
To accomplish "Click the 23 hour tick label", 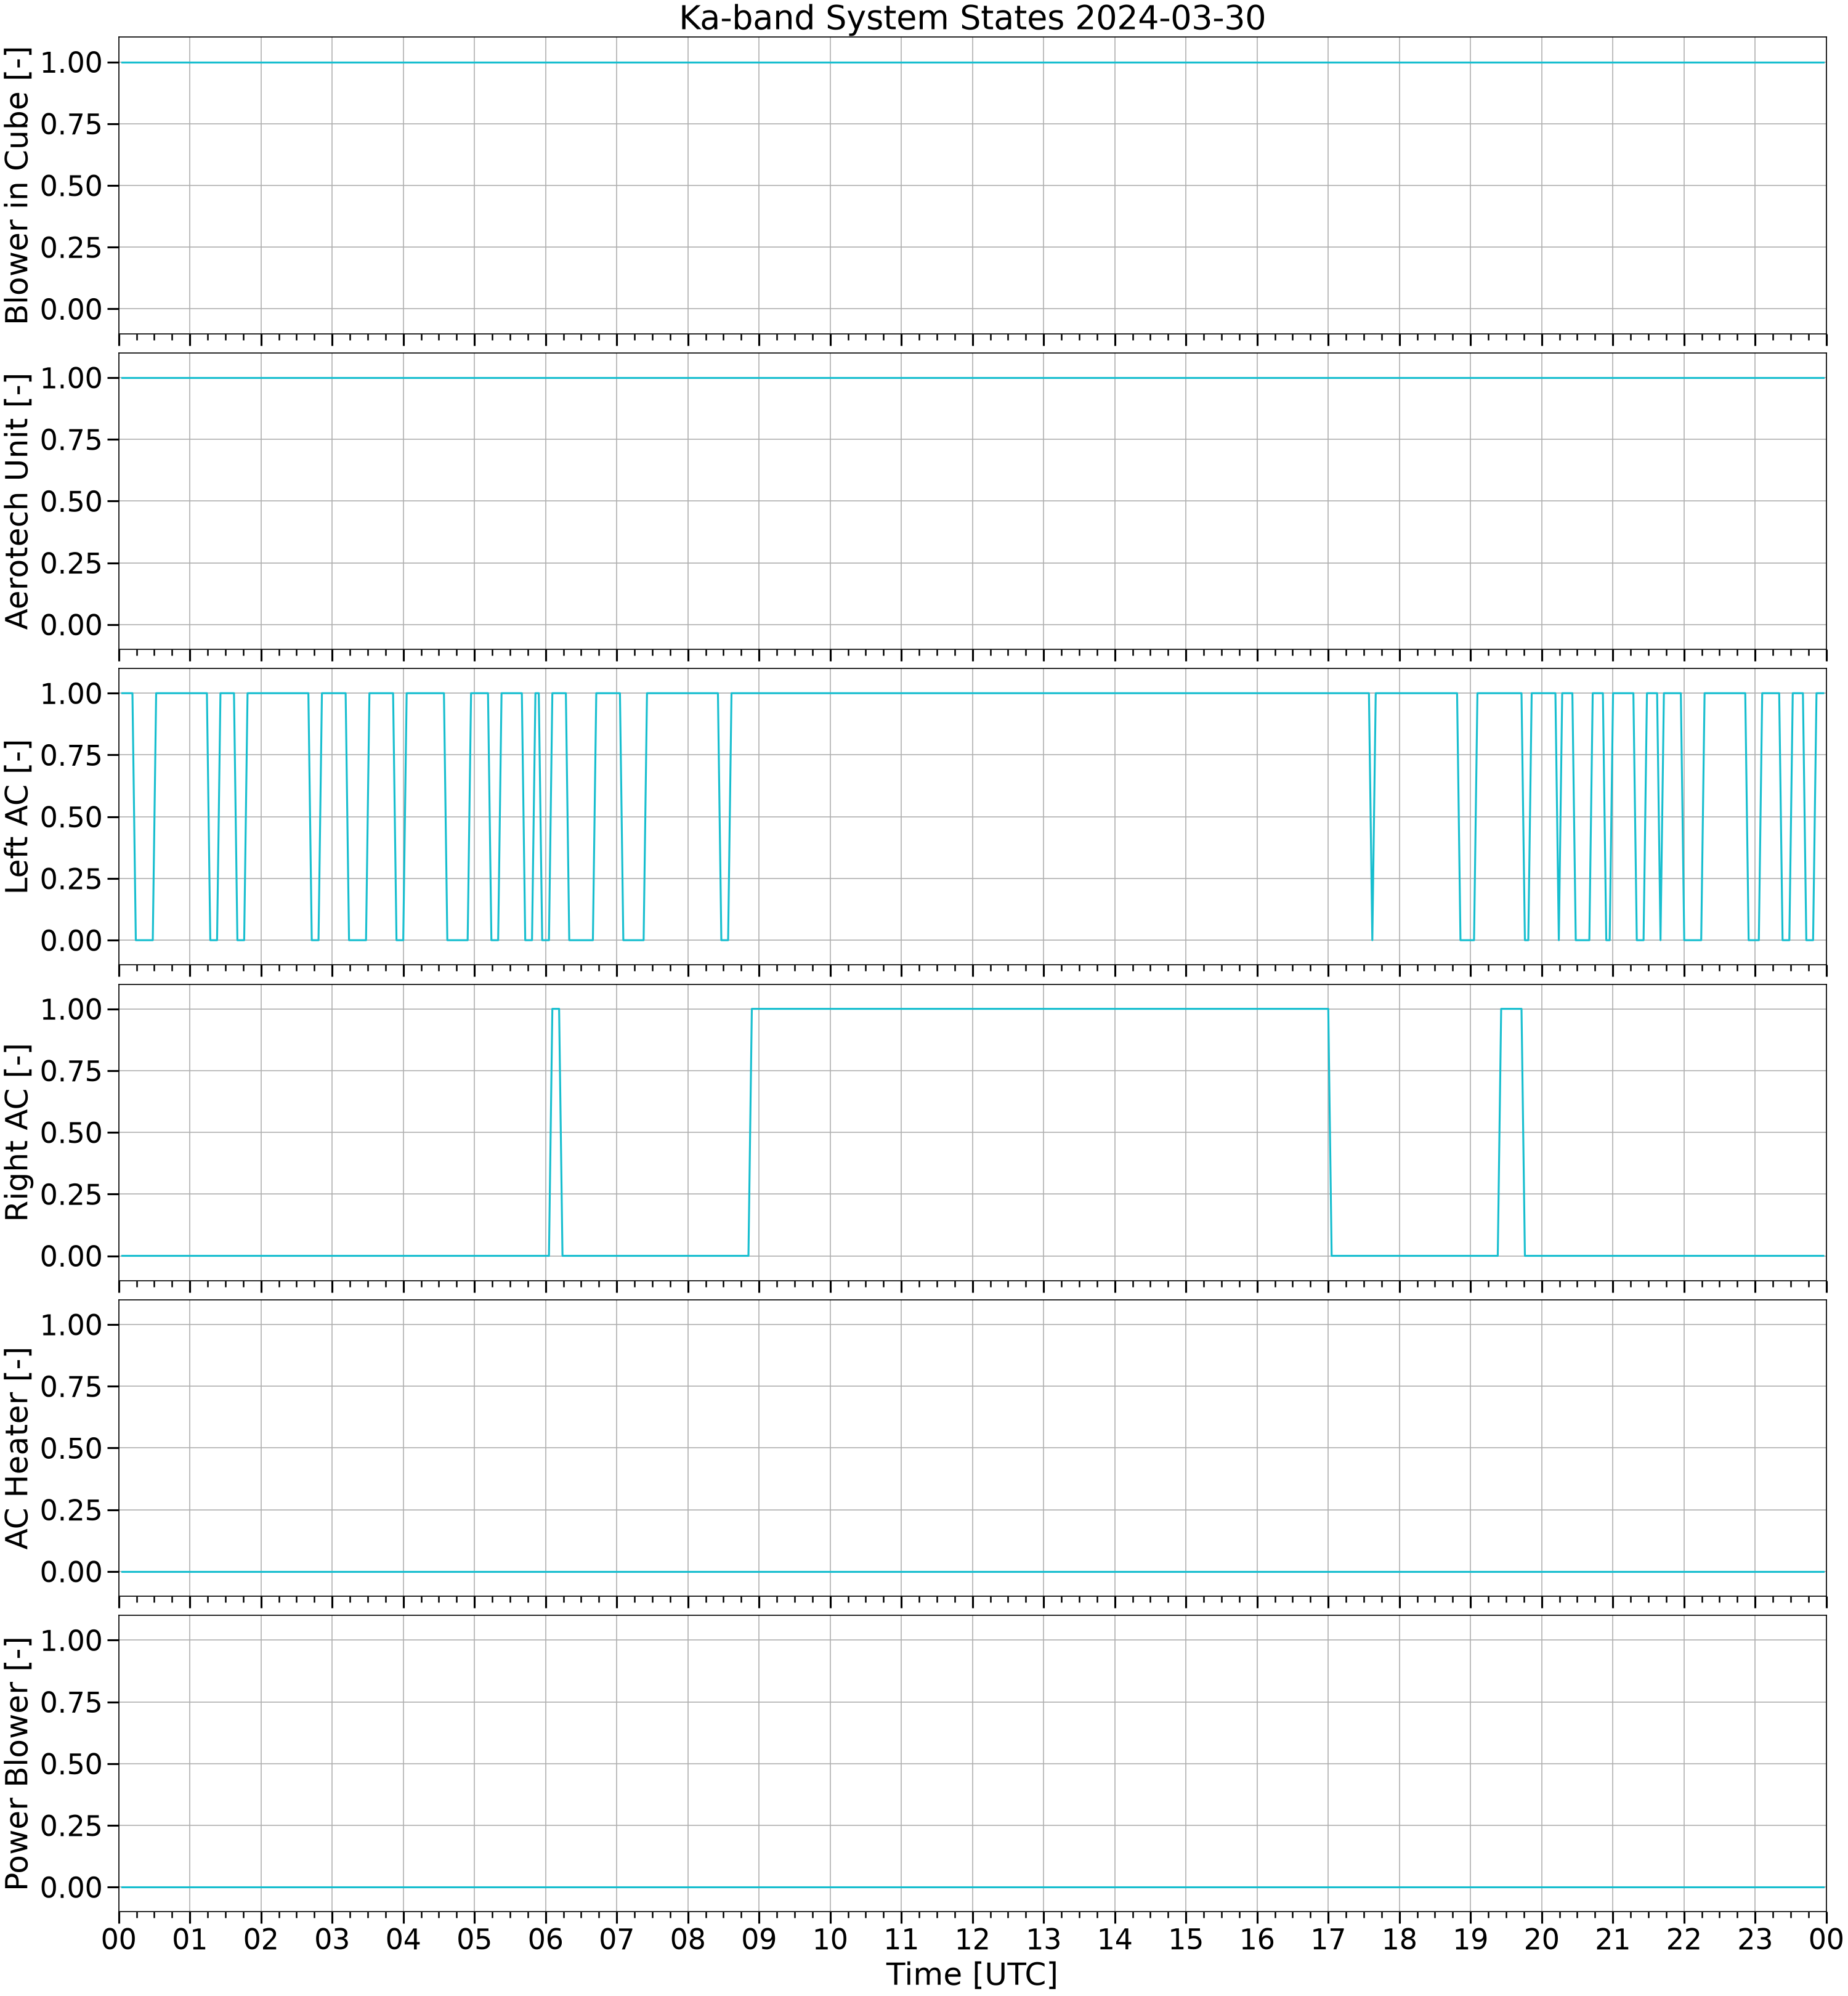I will point(1755,1939).
